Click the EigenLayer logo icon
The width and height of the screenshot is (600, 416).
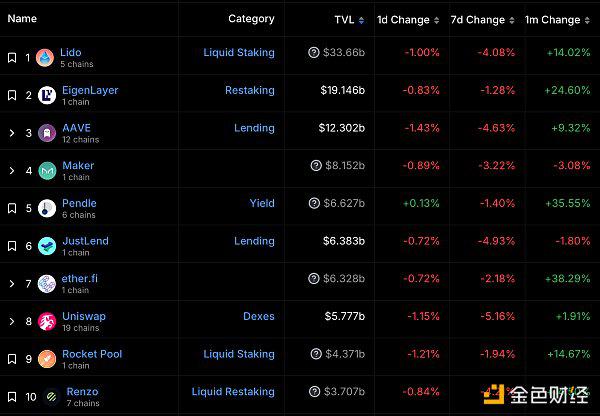click(x=47, y=95)
